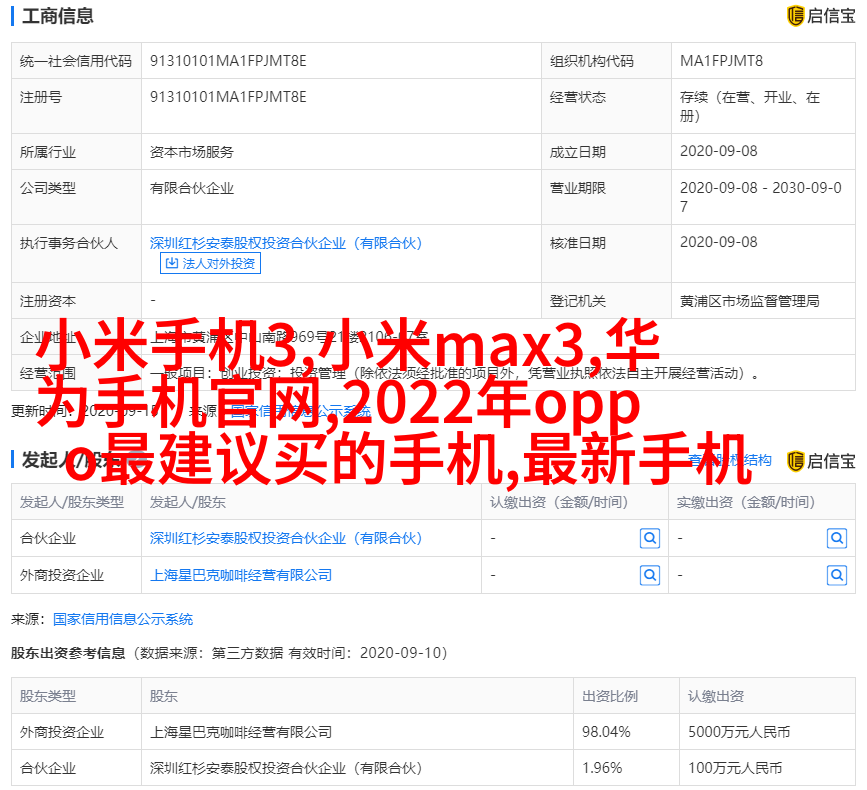Image resolution: width=867 pixels, height=790 pixels.
Task: Click 发起人/股东类型 column header
Action: pyautogui.click(x=72, y=502)
